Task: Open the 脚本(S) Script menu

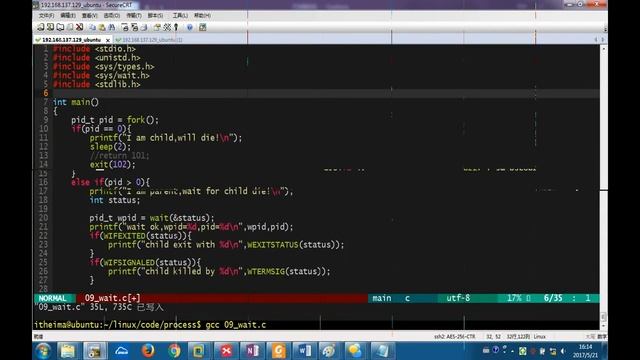Action: point(155,16)
